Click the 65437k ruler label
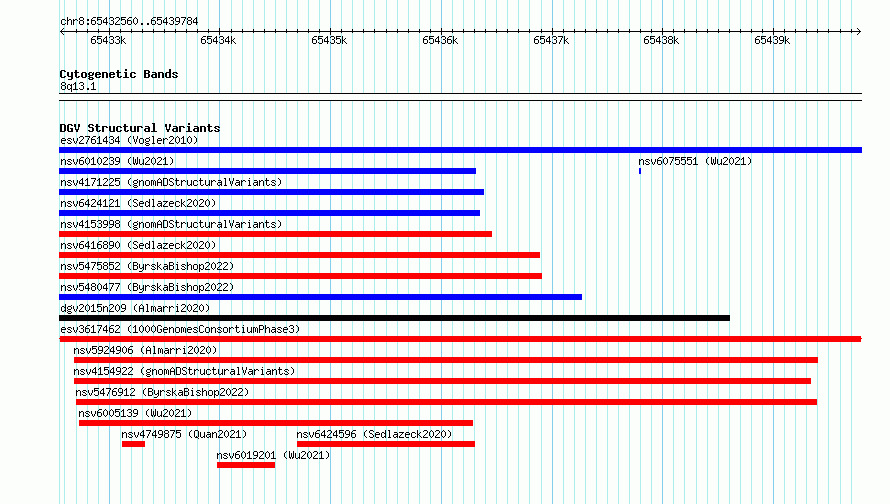The height and width of the screenshot is (504, 890). 551,40
